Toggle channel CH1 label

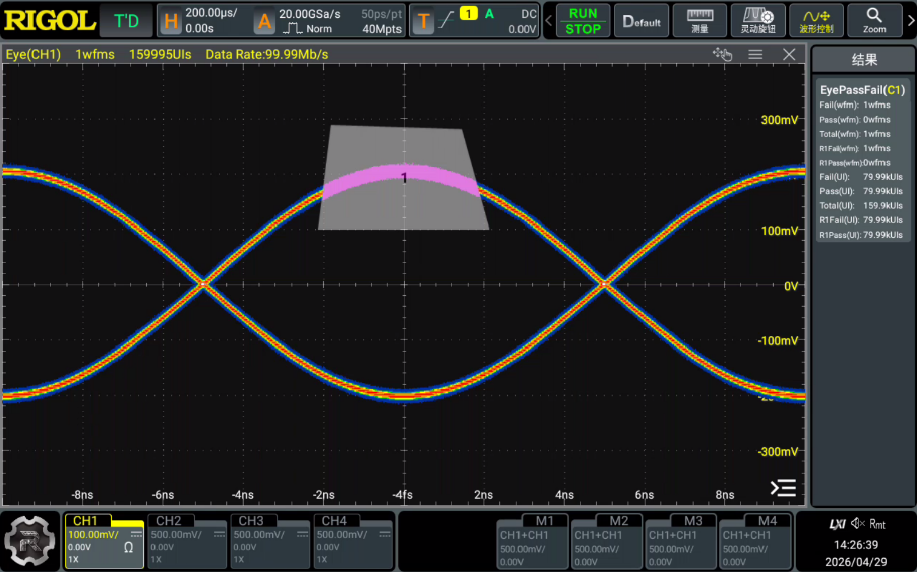pos(85,521)
